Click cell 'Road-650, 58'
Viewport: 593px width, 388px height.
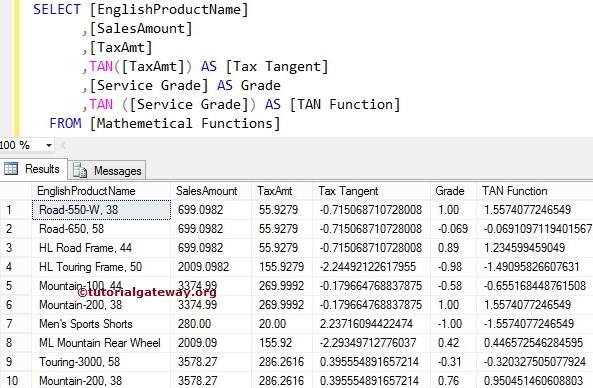coord(101,229)
